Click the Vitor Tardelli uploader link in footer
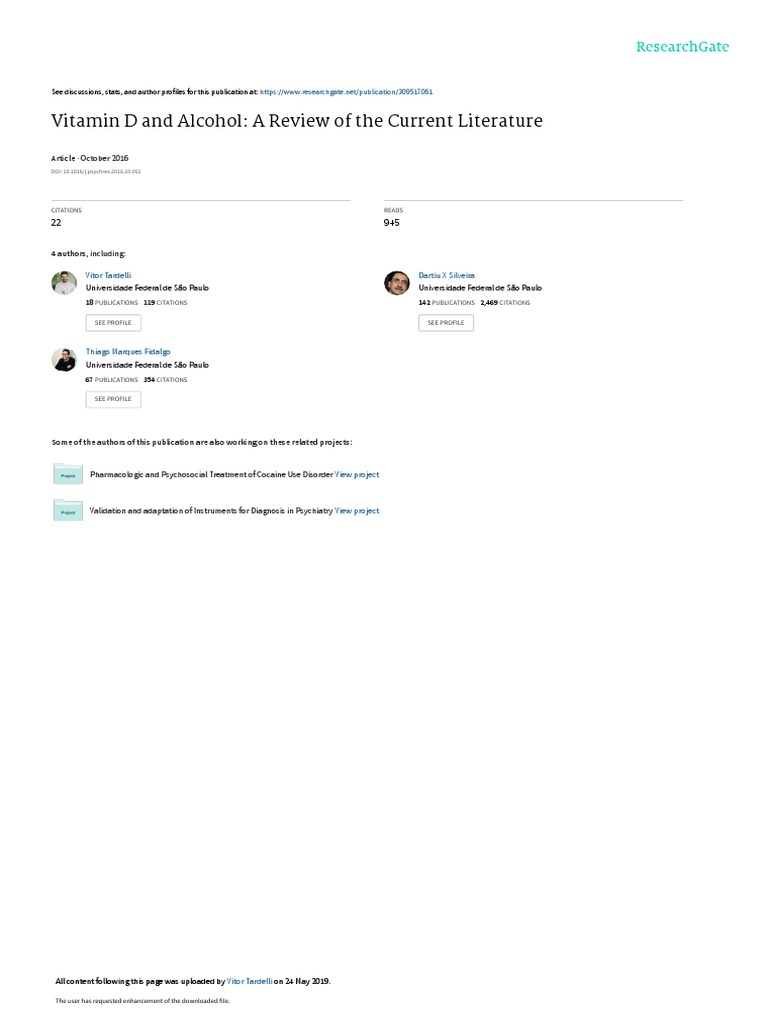768x1024 pixels. point(249,981)
